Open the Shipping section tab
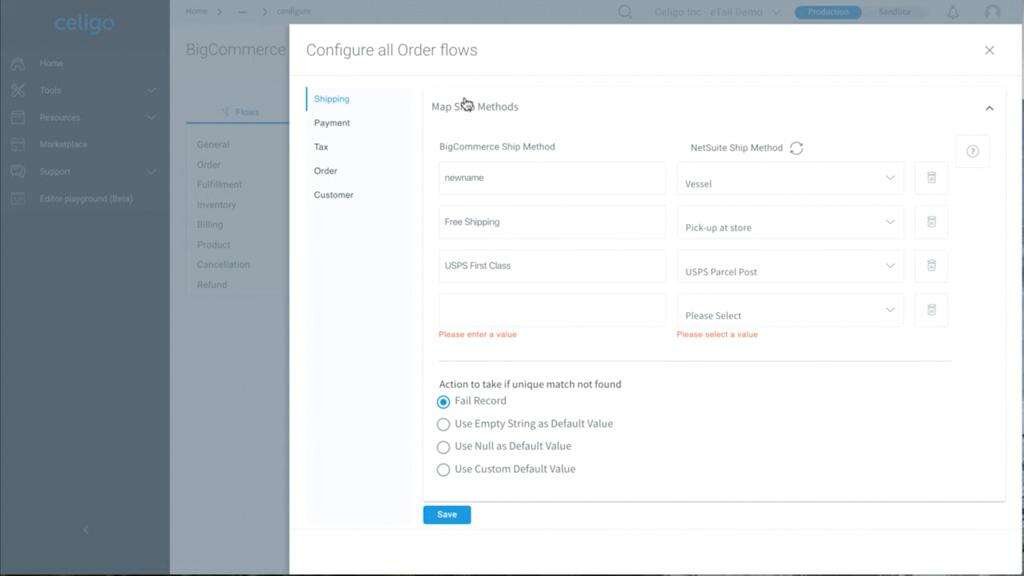Screen dimensions: 1024x576 tap(331, 99)
